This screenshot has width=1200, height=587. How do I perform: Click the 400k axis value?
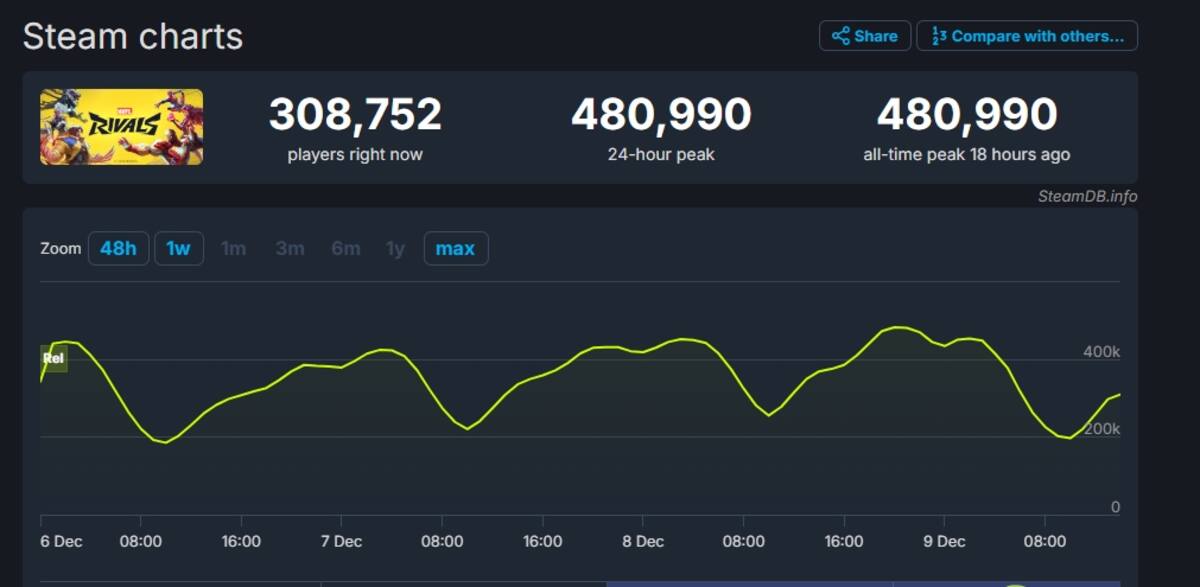pyautogui.click(x=1101, y=352)
